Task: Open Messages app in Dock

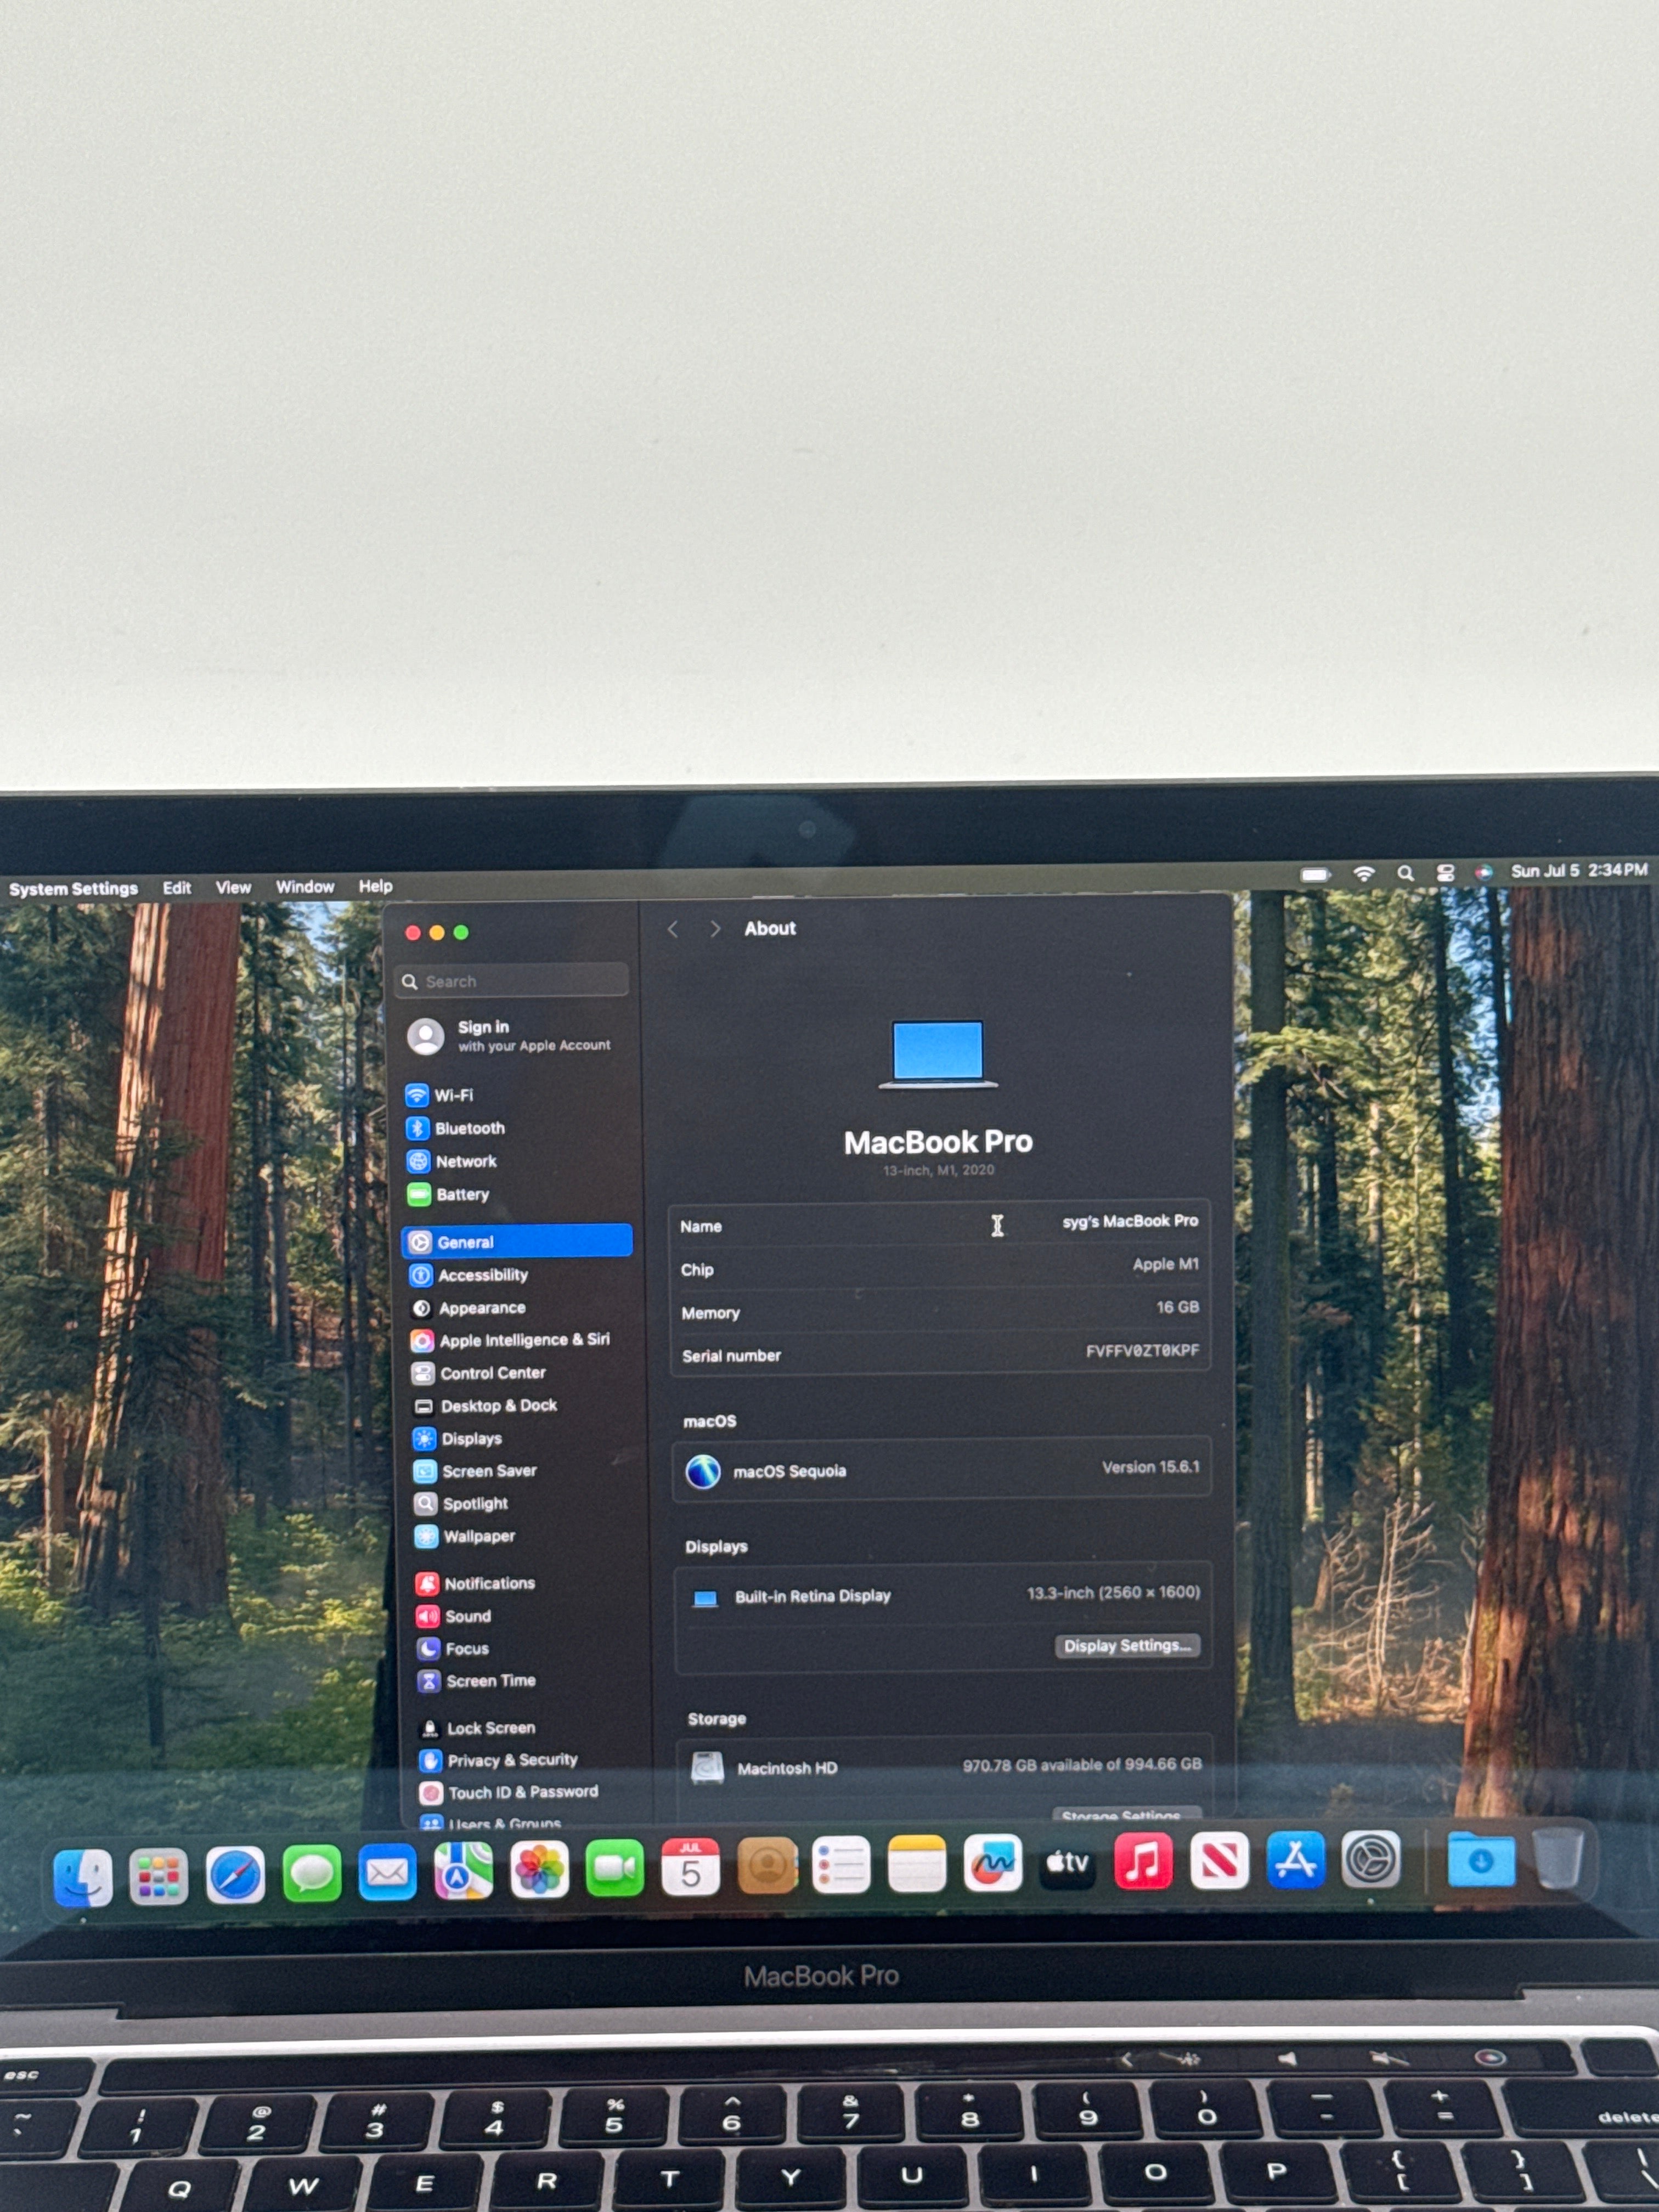Action: 312,1873
